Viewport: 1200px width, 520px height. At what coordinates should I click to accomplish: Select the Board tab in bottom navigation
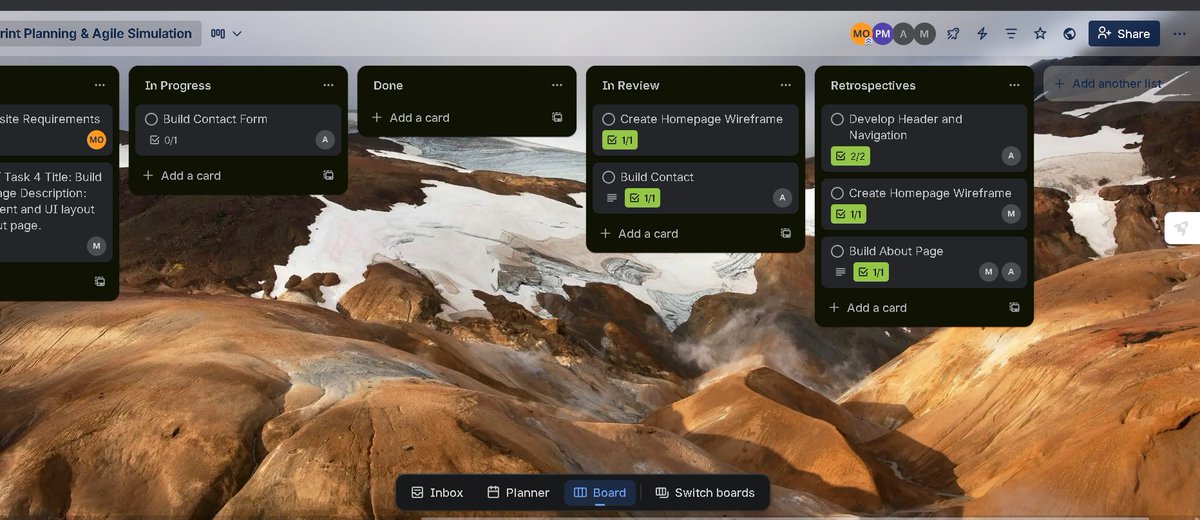coord(600,492)
